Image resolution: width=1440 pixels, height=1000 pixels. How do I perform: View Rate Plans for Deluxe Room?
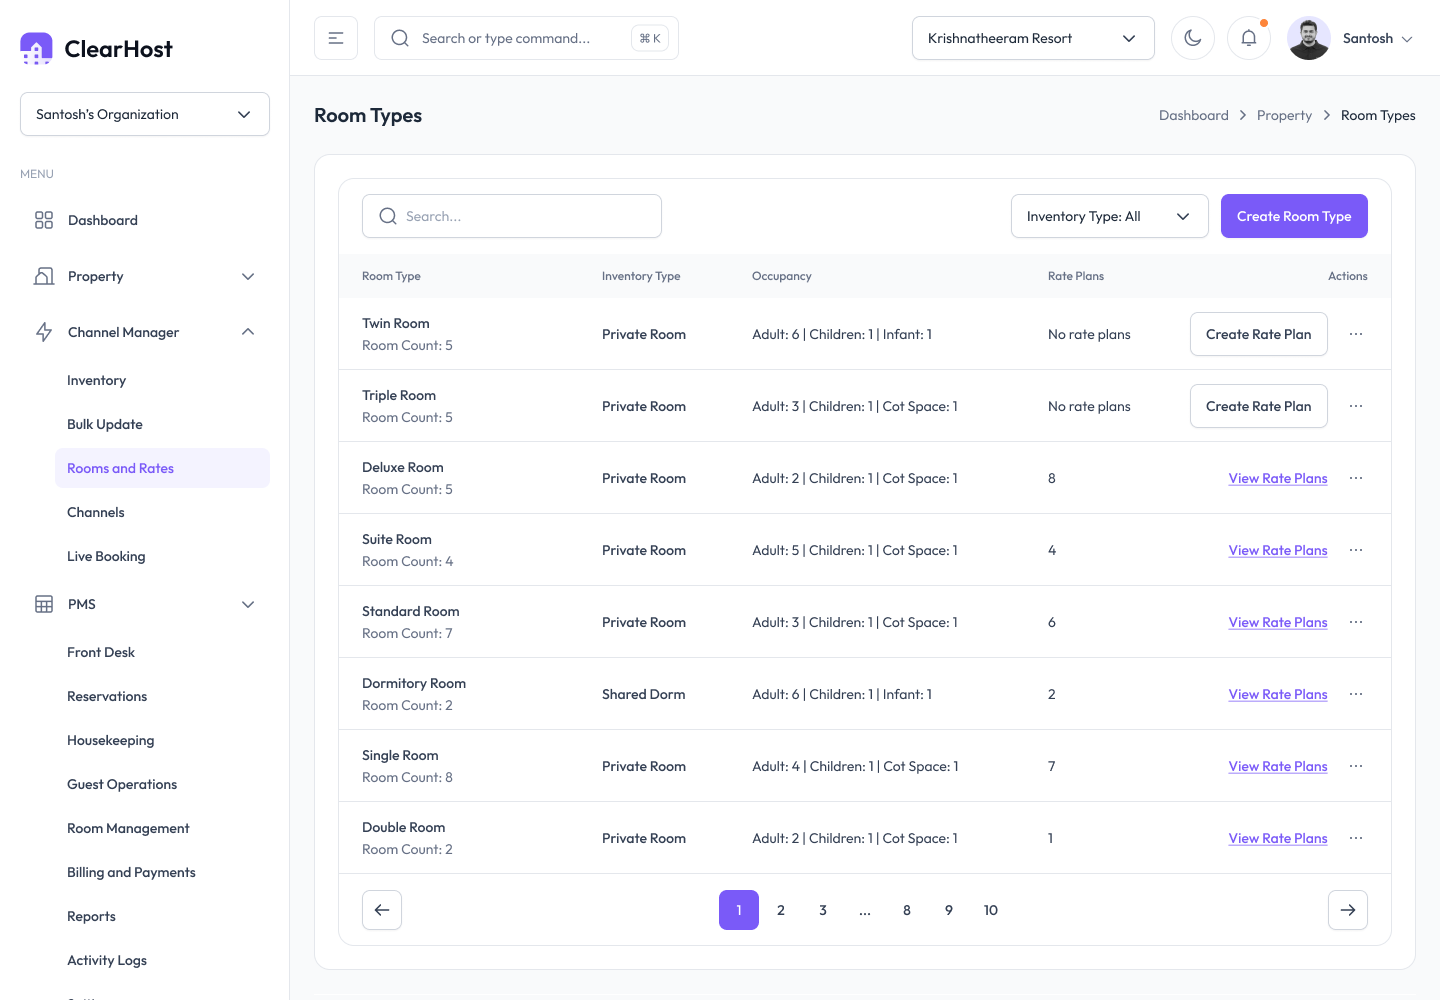[x=1278, y=478]
